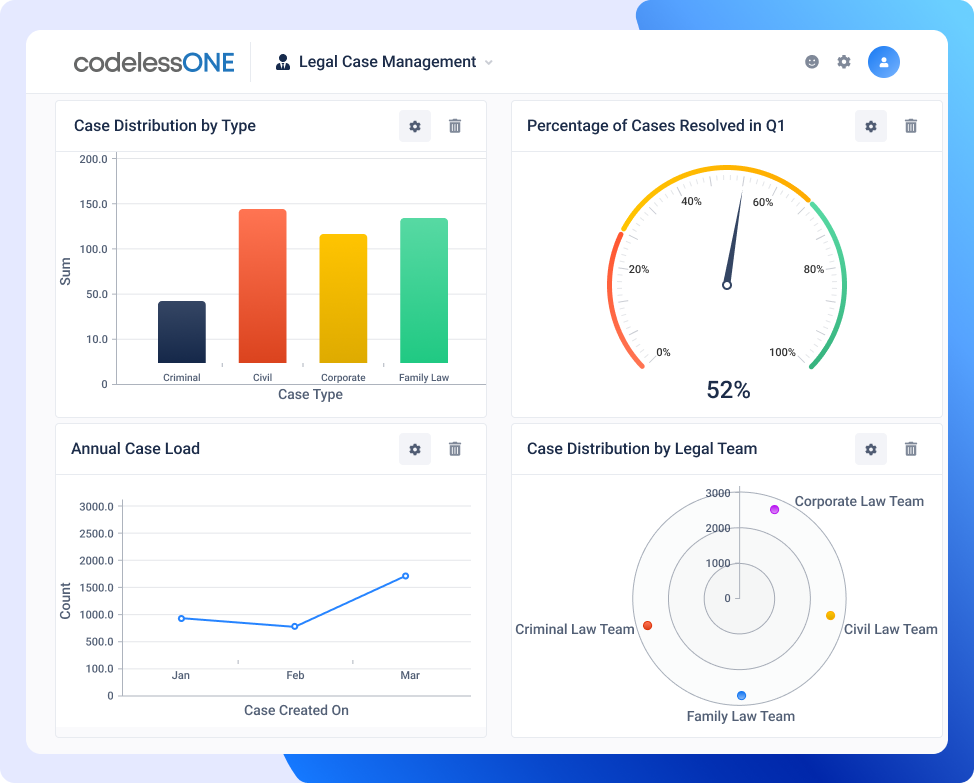Select the Corporate Law Team data point
This screenshot has width=974, height=783.
coord(774,510)
